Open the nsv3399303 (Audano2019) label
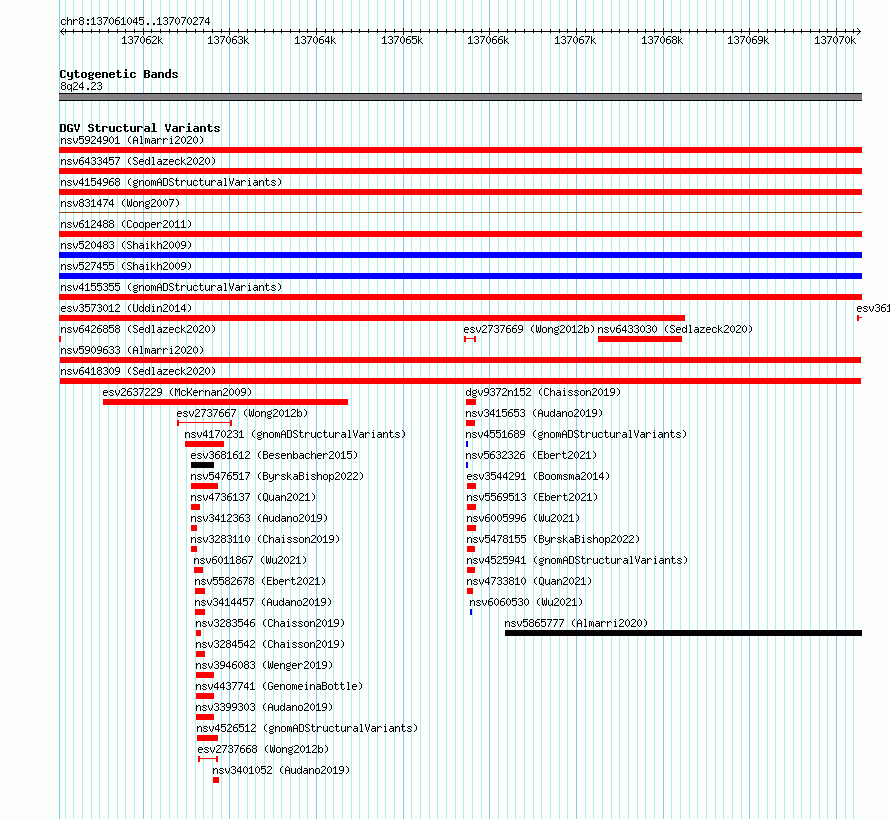Image resolution: width=890 pixels, height=819 pixels. click(x=264, y=707)
